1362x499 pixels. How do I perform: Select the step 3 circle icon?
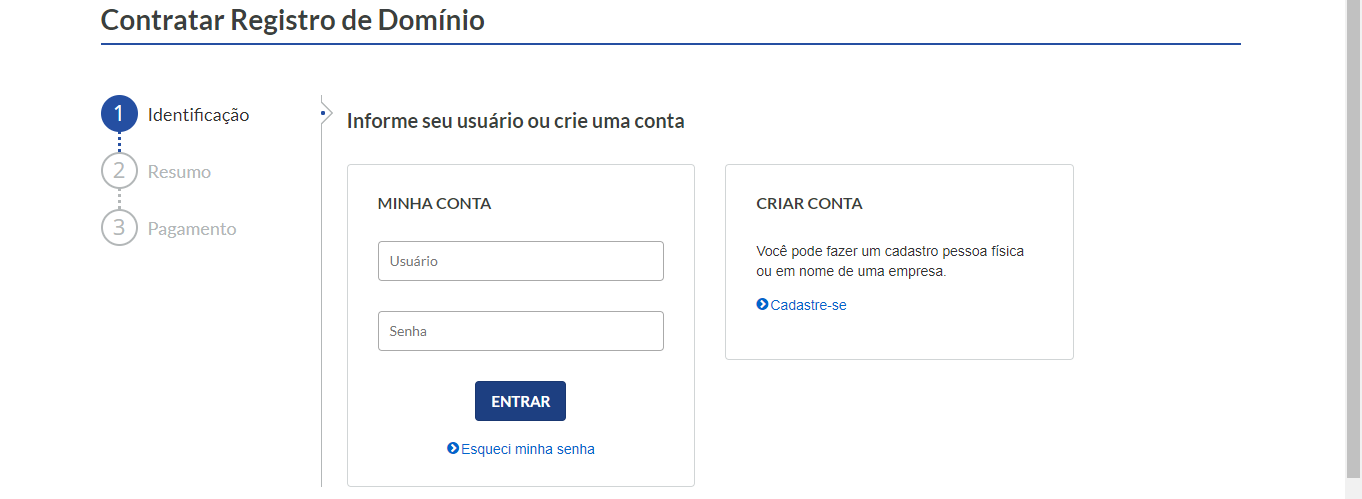pos(119,228)
